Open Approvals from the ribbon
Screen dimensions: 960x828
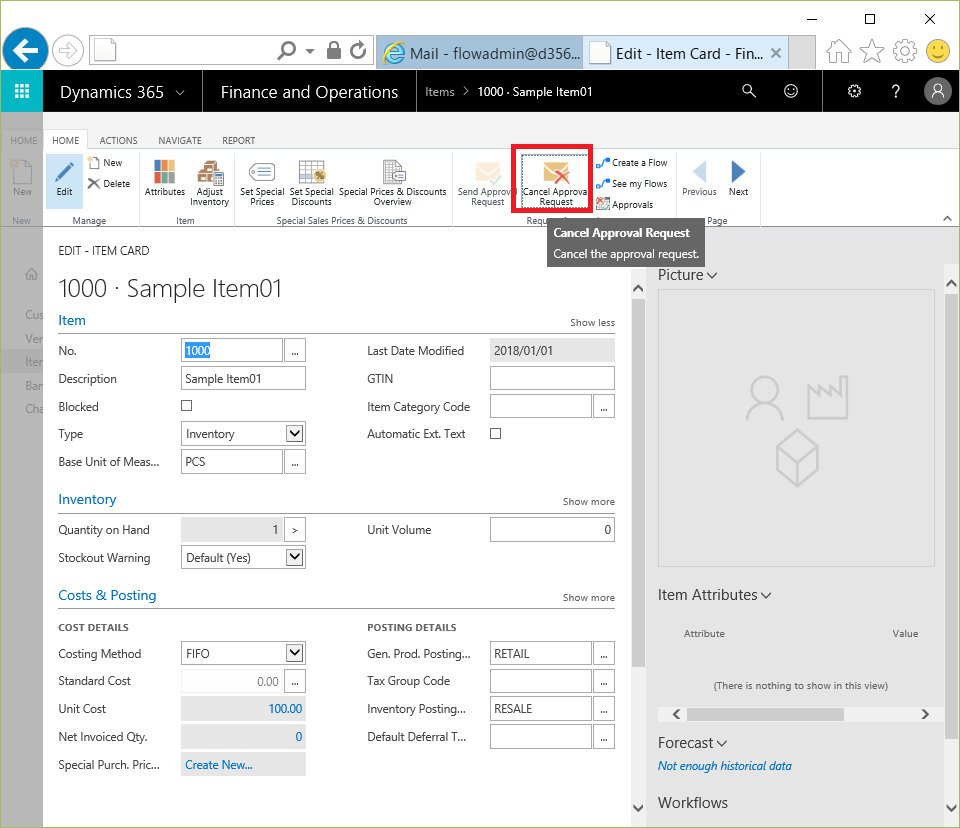(624, 205)
